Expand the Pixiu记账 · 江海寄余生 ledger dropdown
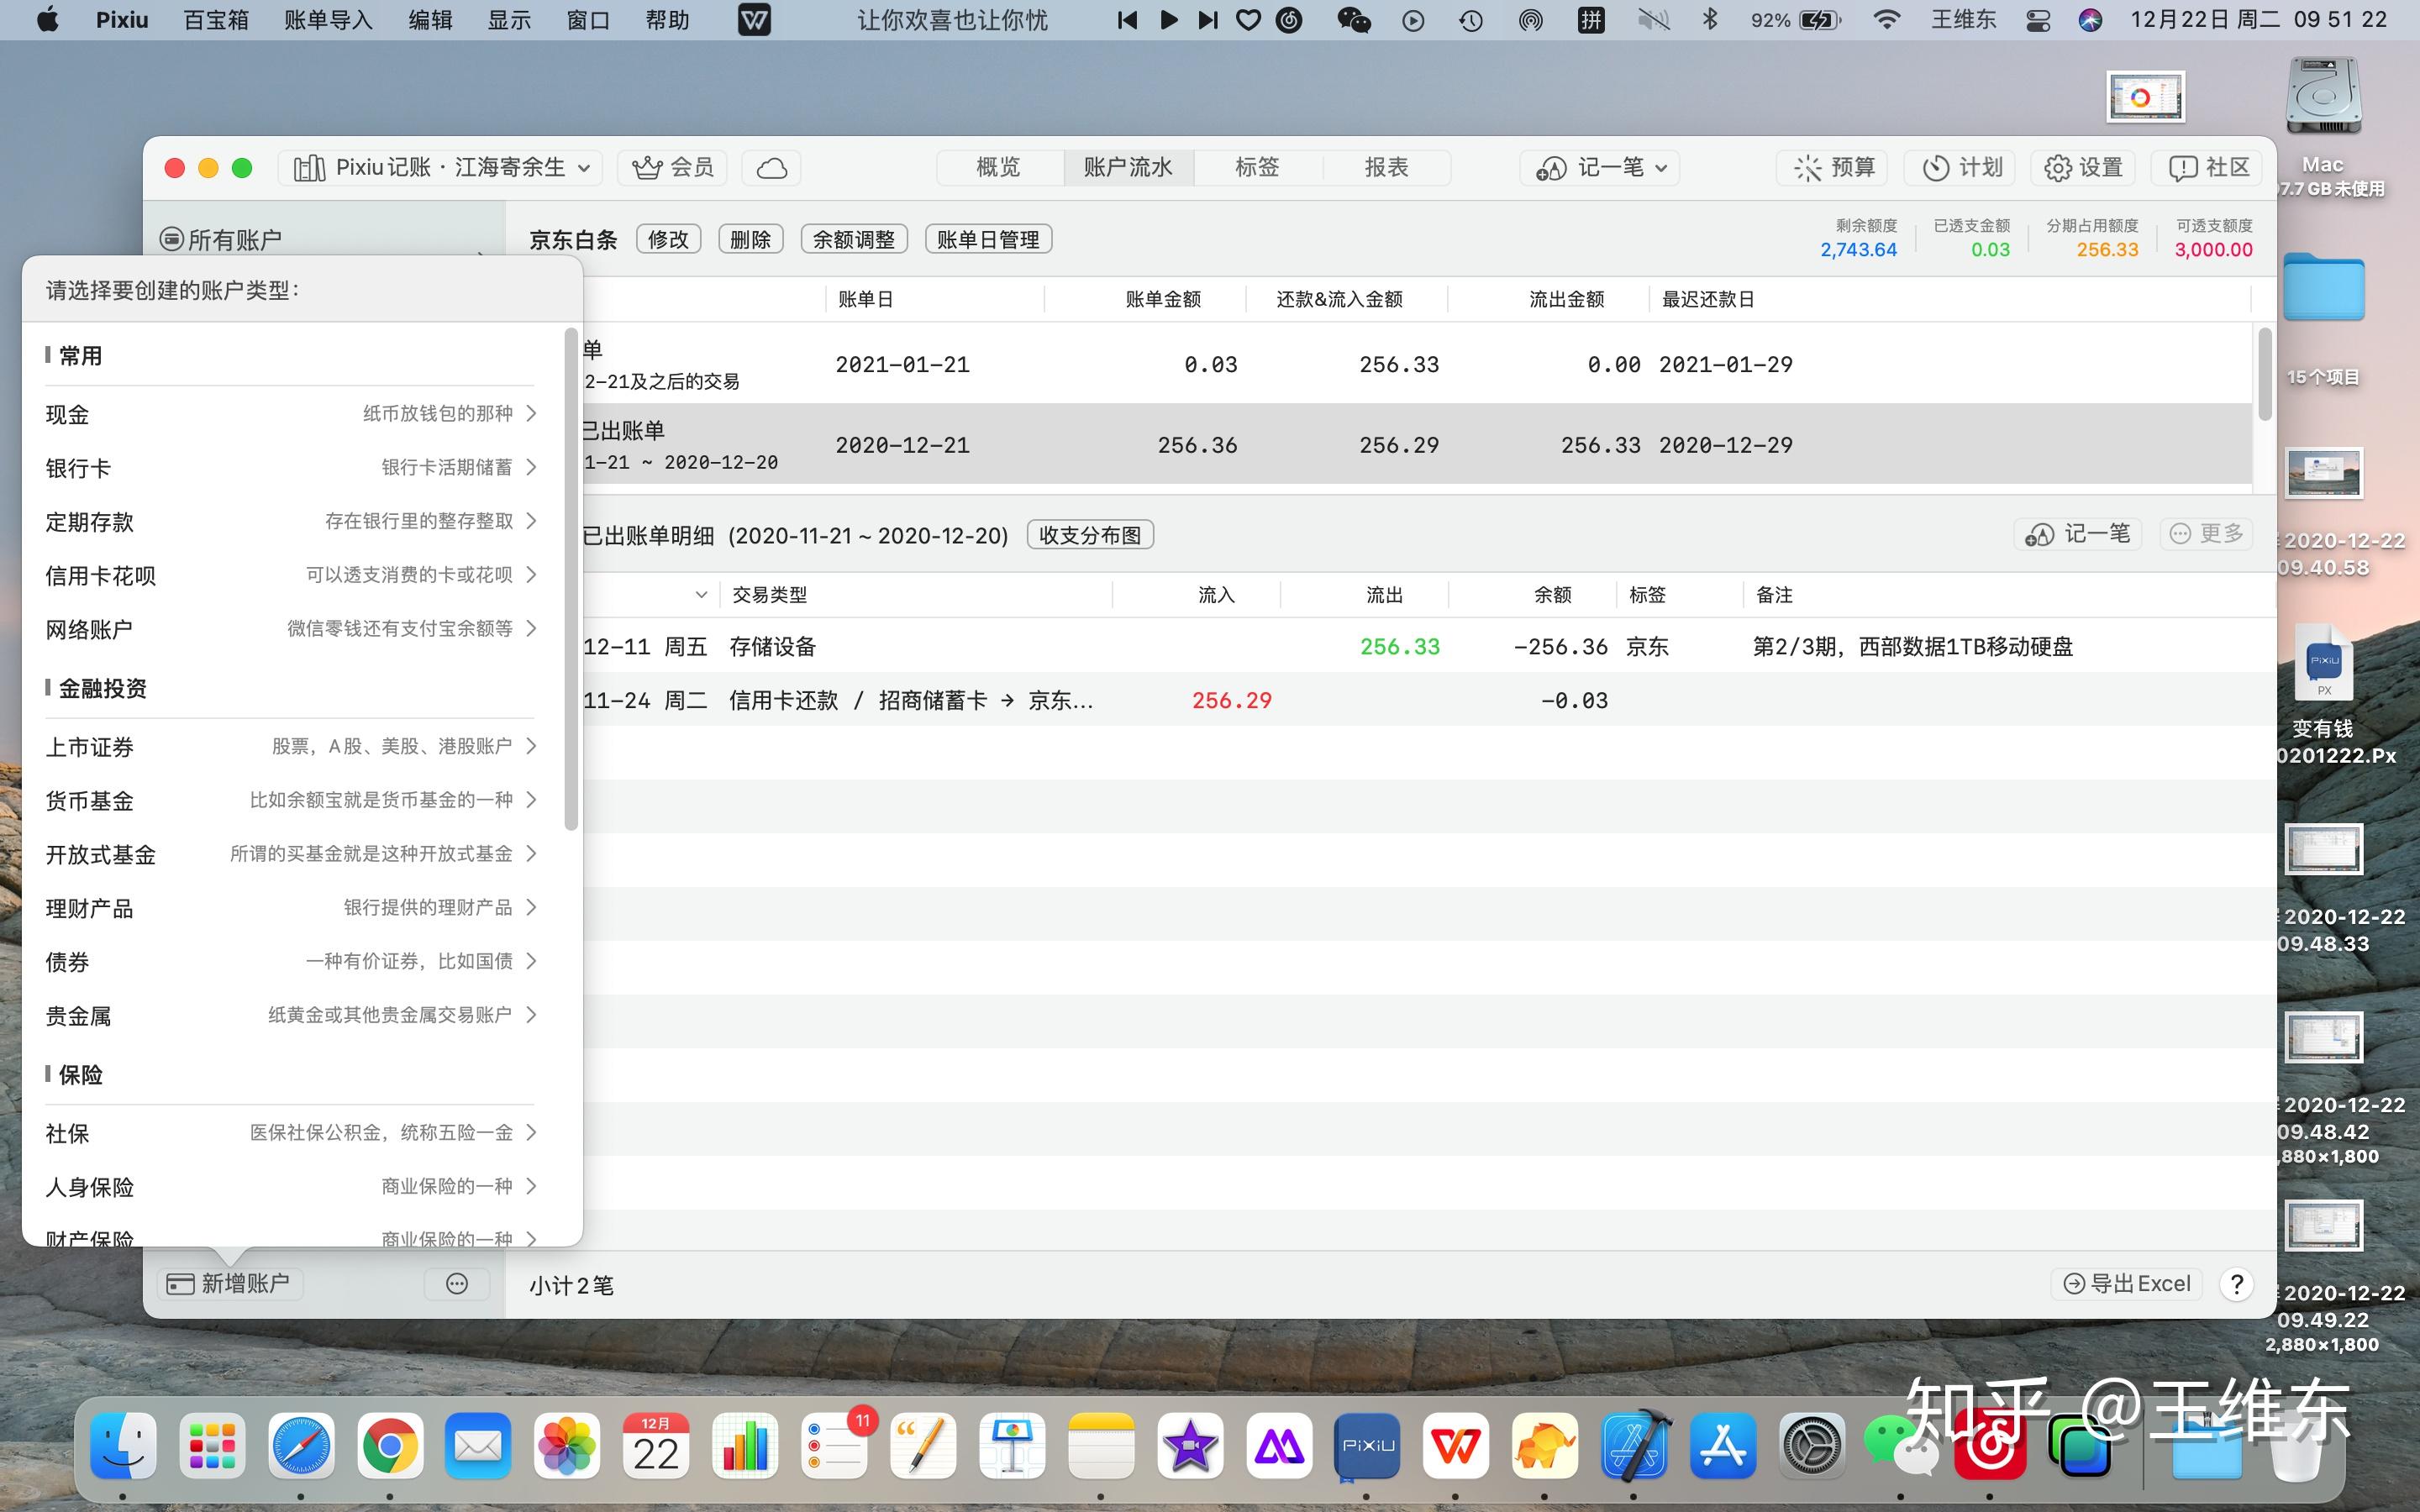 (441, 168)
